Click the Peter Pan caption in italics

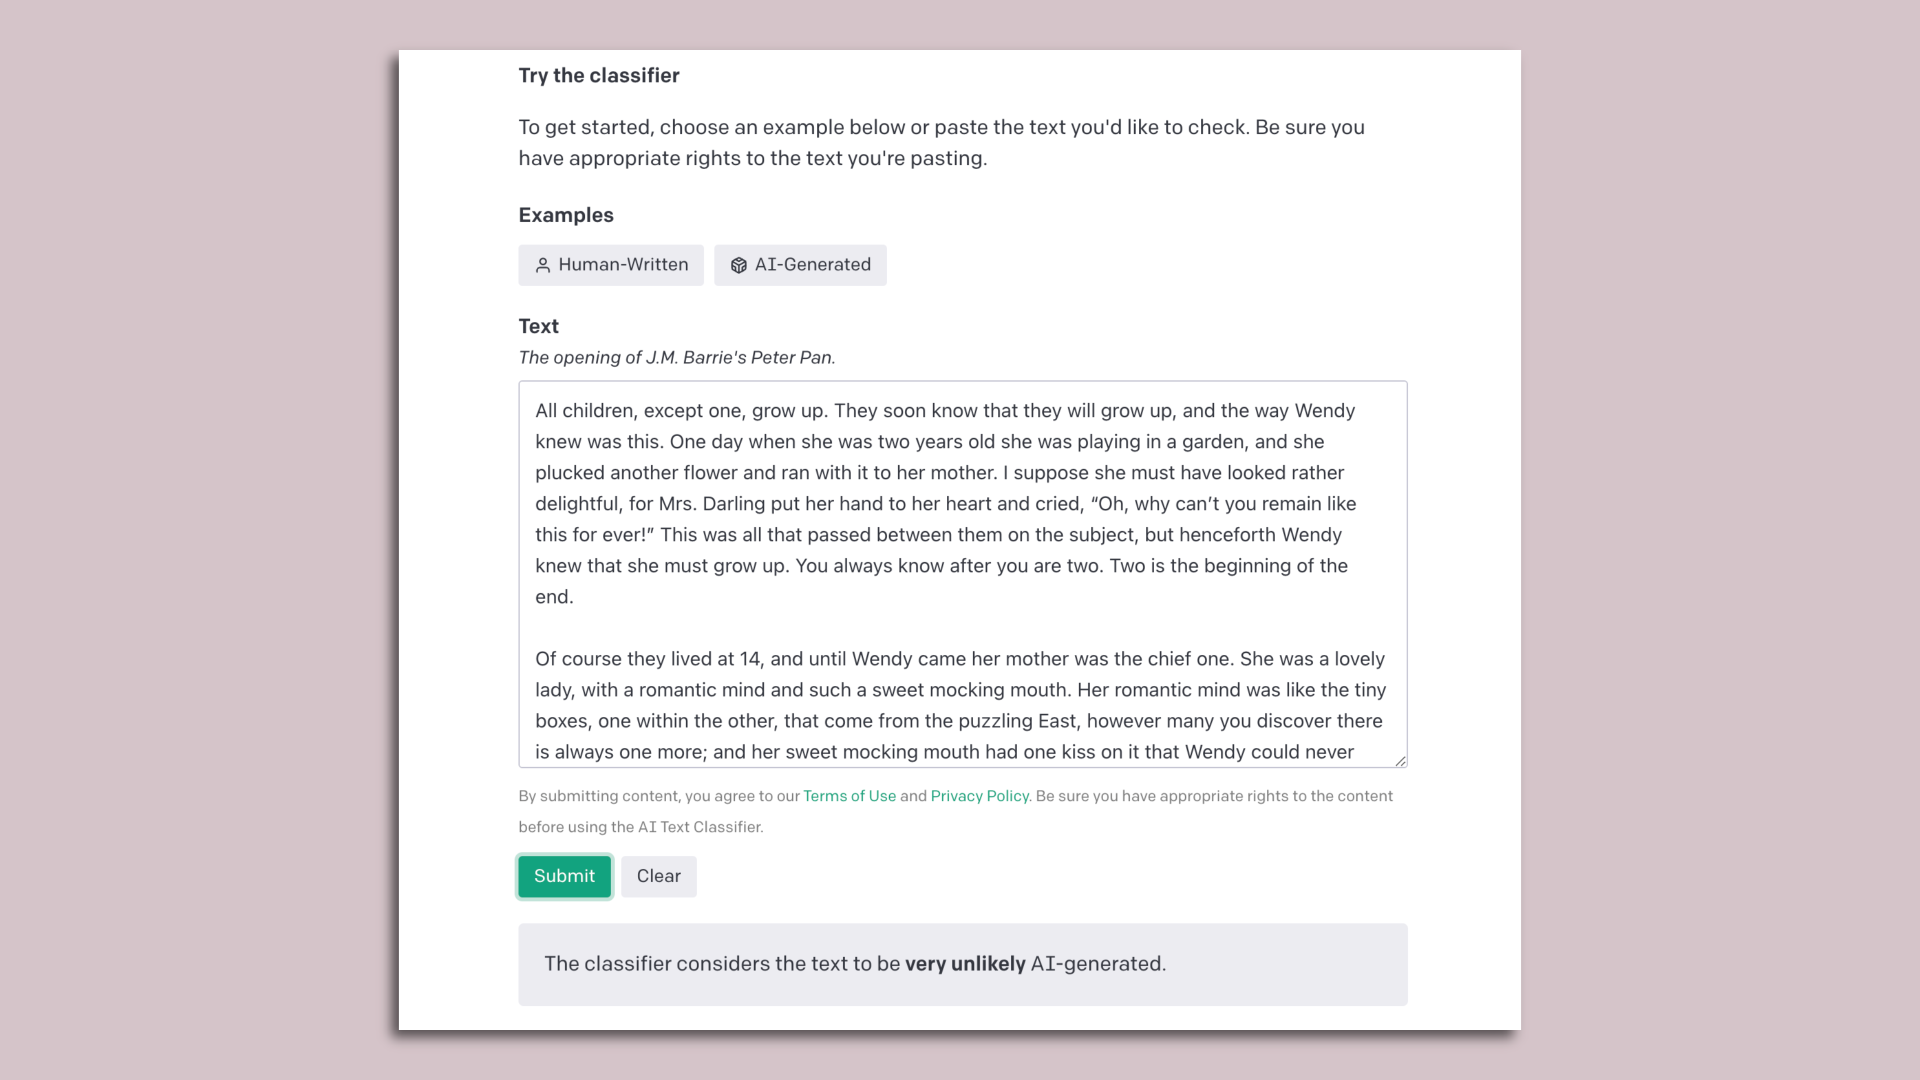(x=677, y=358)
